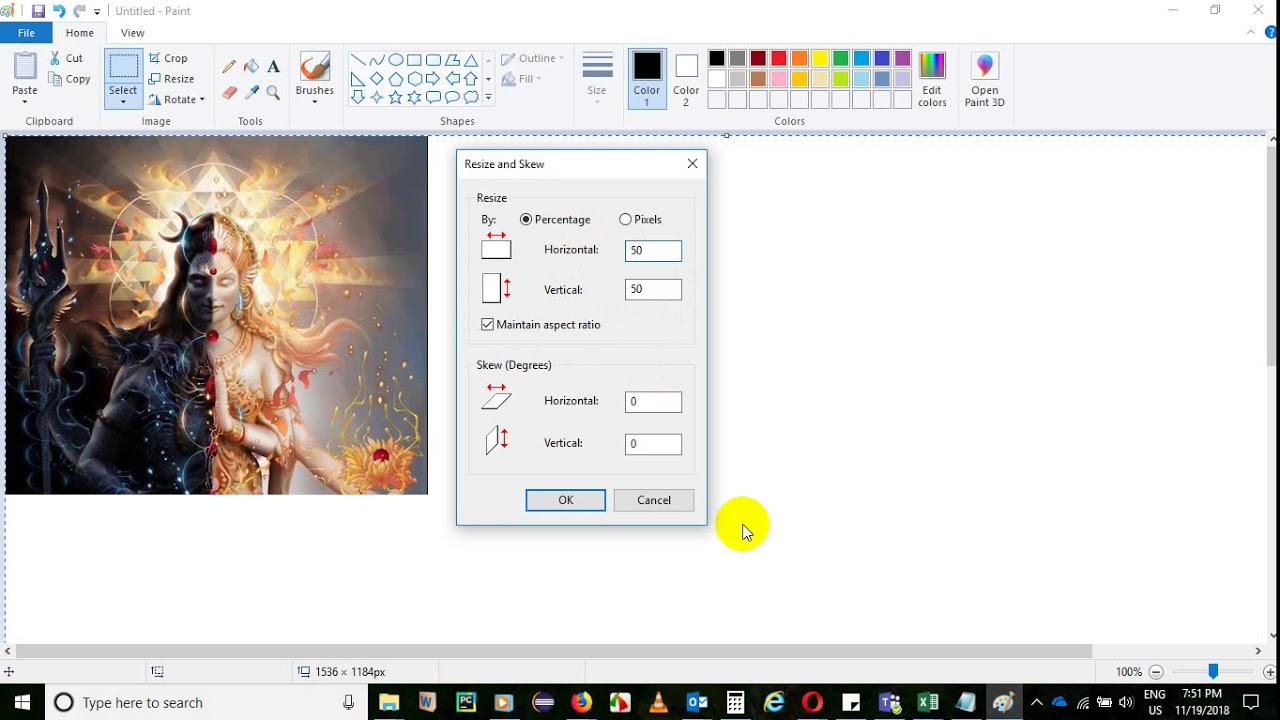Viewport: 1280px width, 720px height.
Task: Open Firefox from the taskbar
Action: [x=581, y=702]
